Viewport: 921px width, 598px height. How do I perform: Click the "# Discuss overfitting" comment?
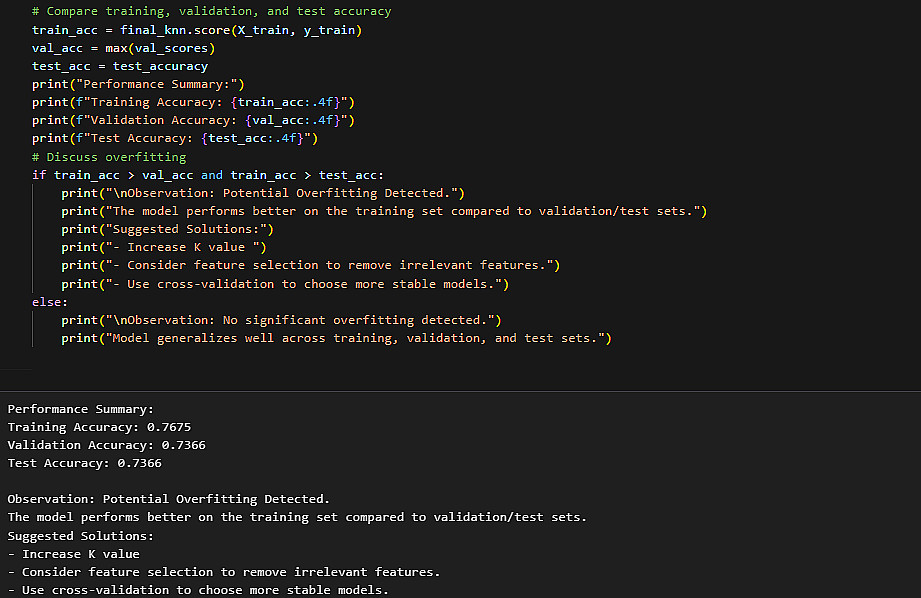109,157
